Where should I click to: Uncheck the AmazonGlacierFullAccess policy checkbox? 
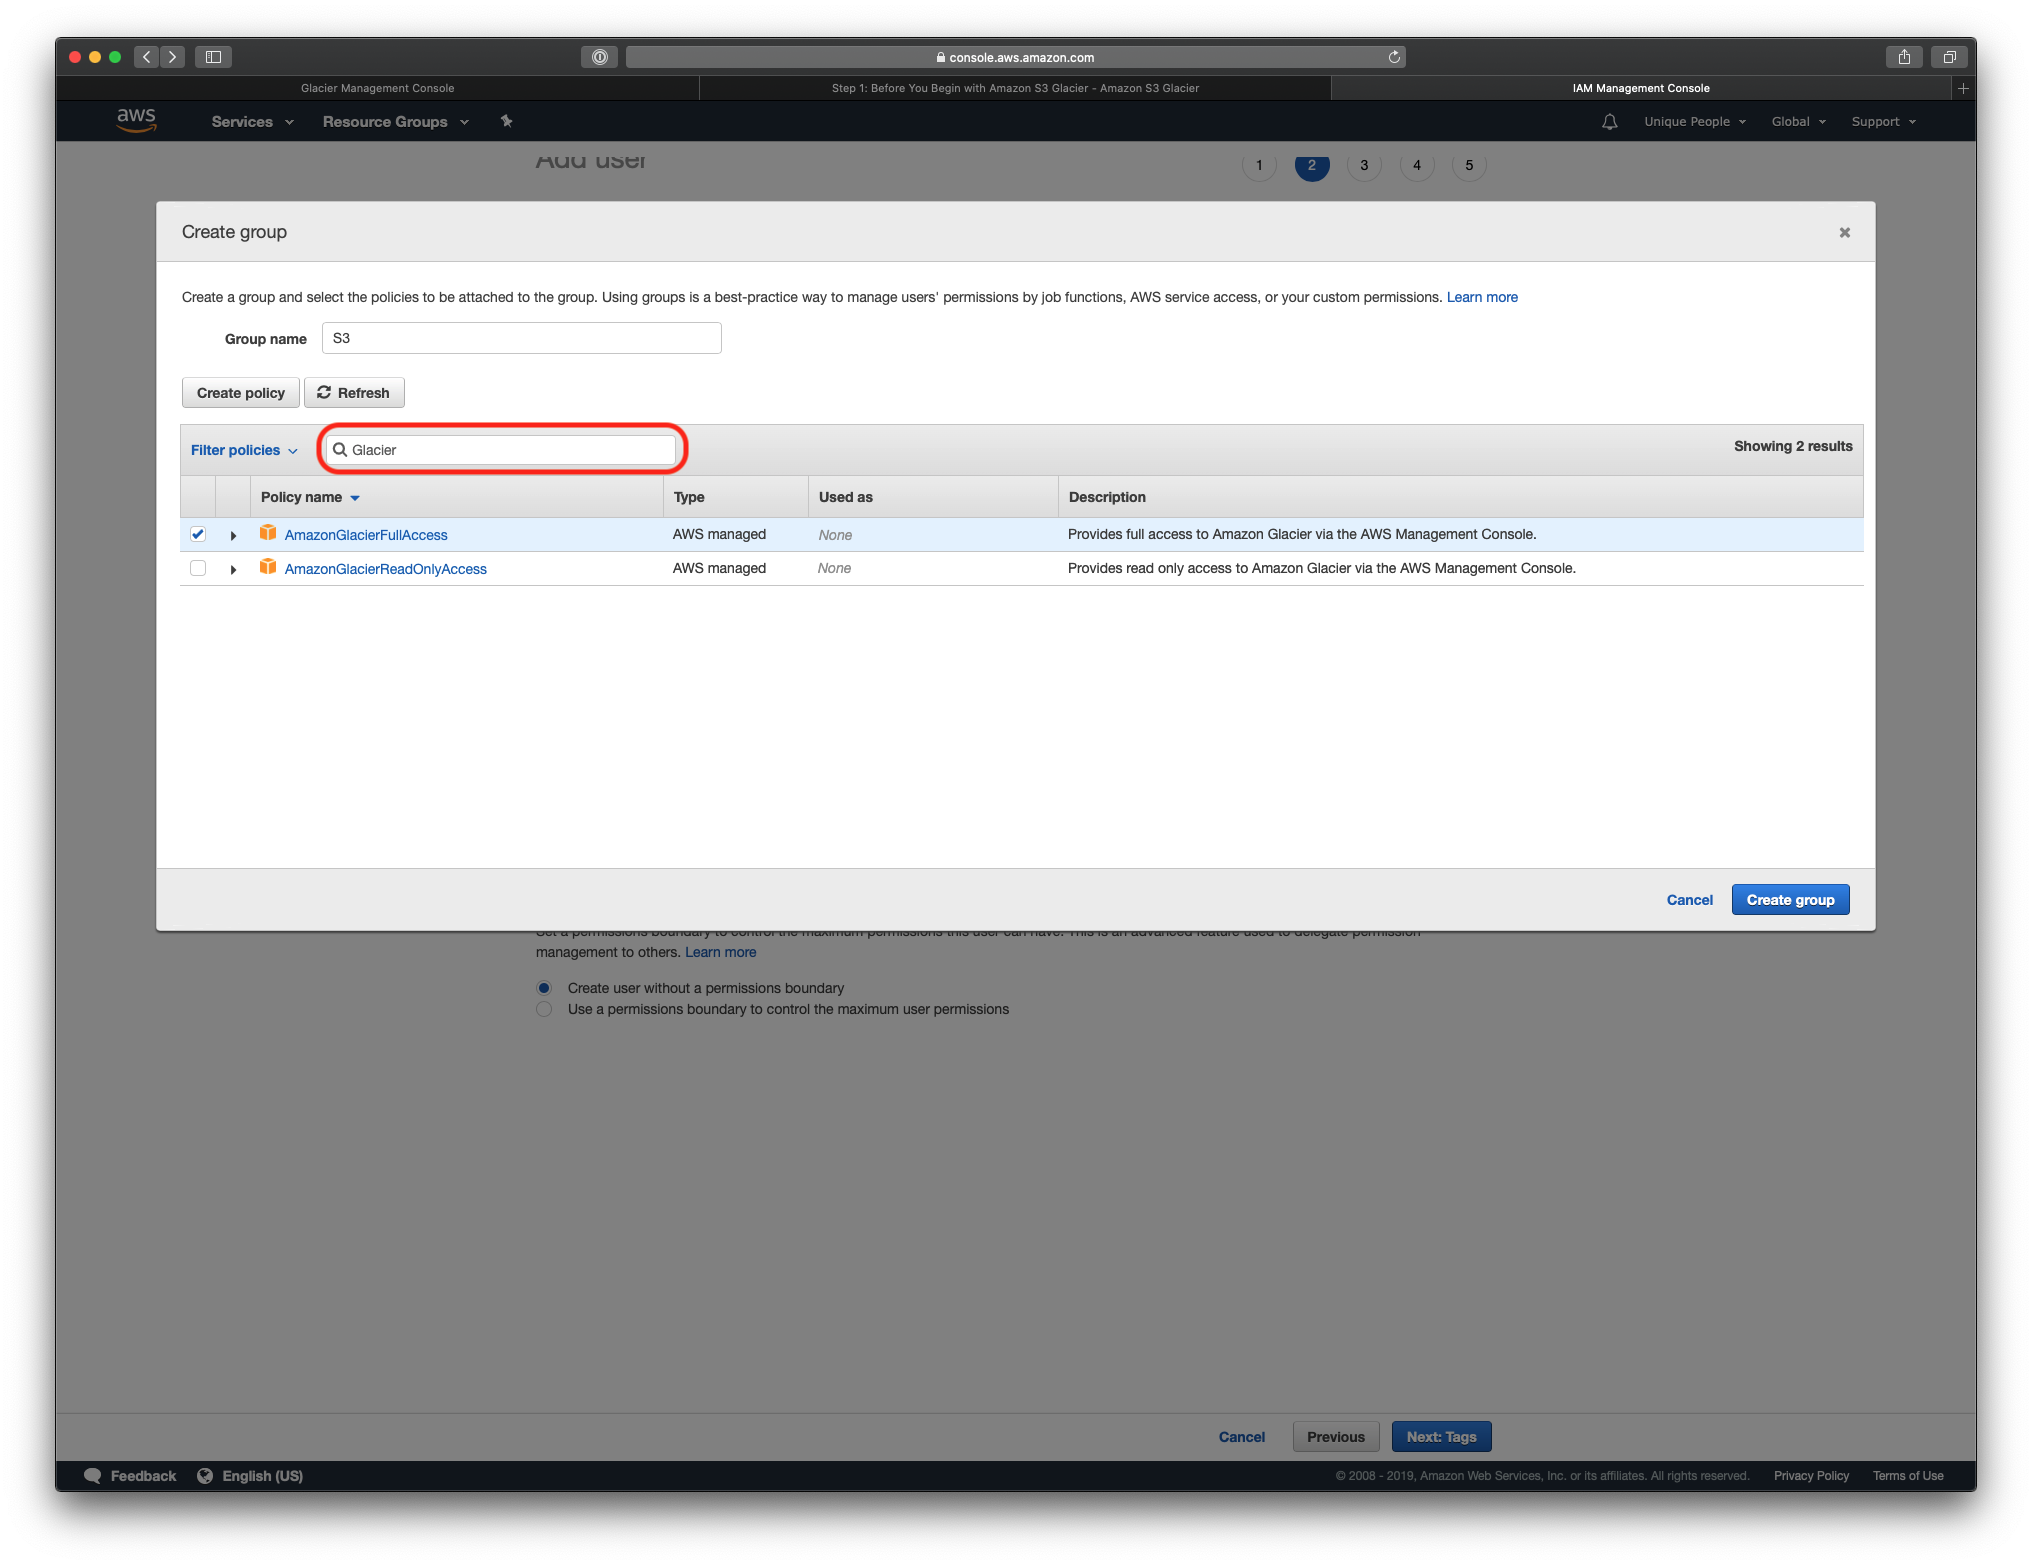[198, 534]
